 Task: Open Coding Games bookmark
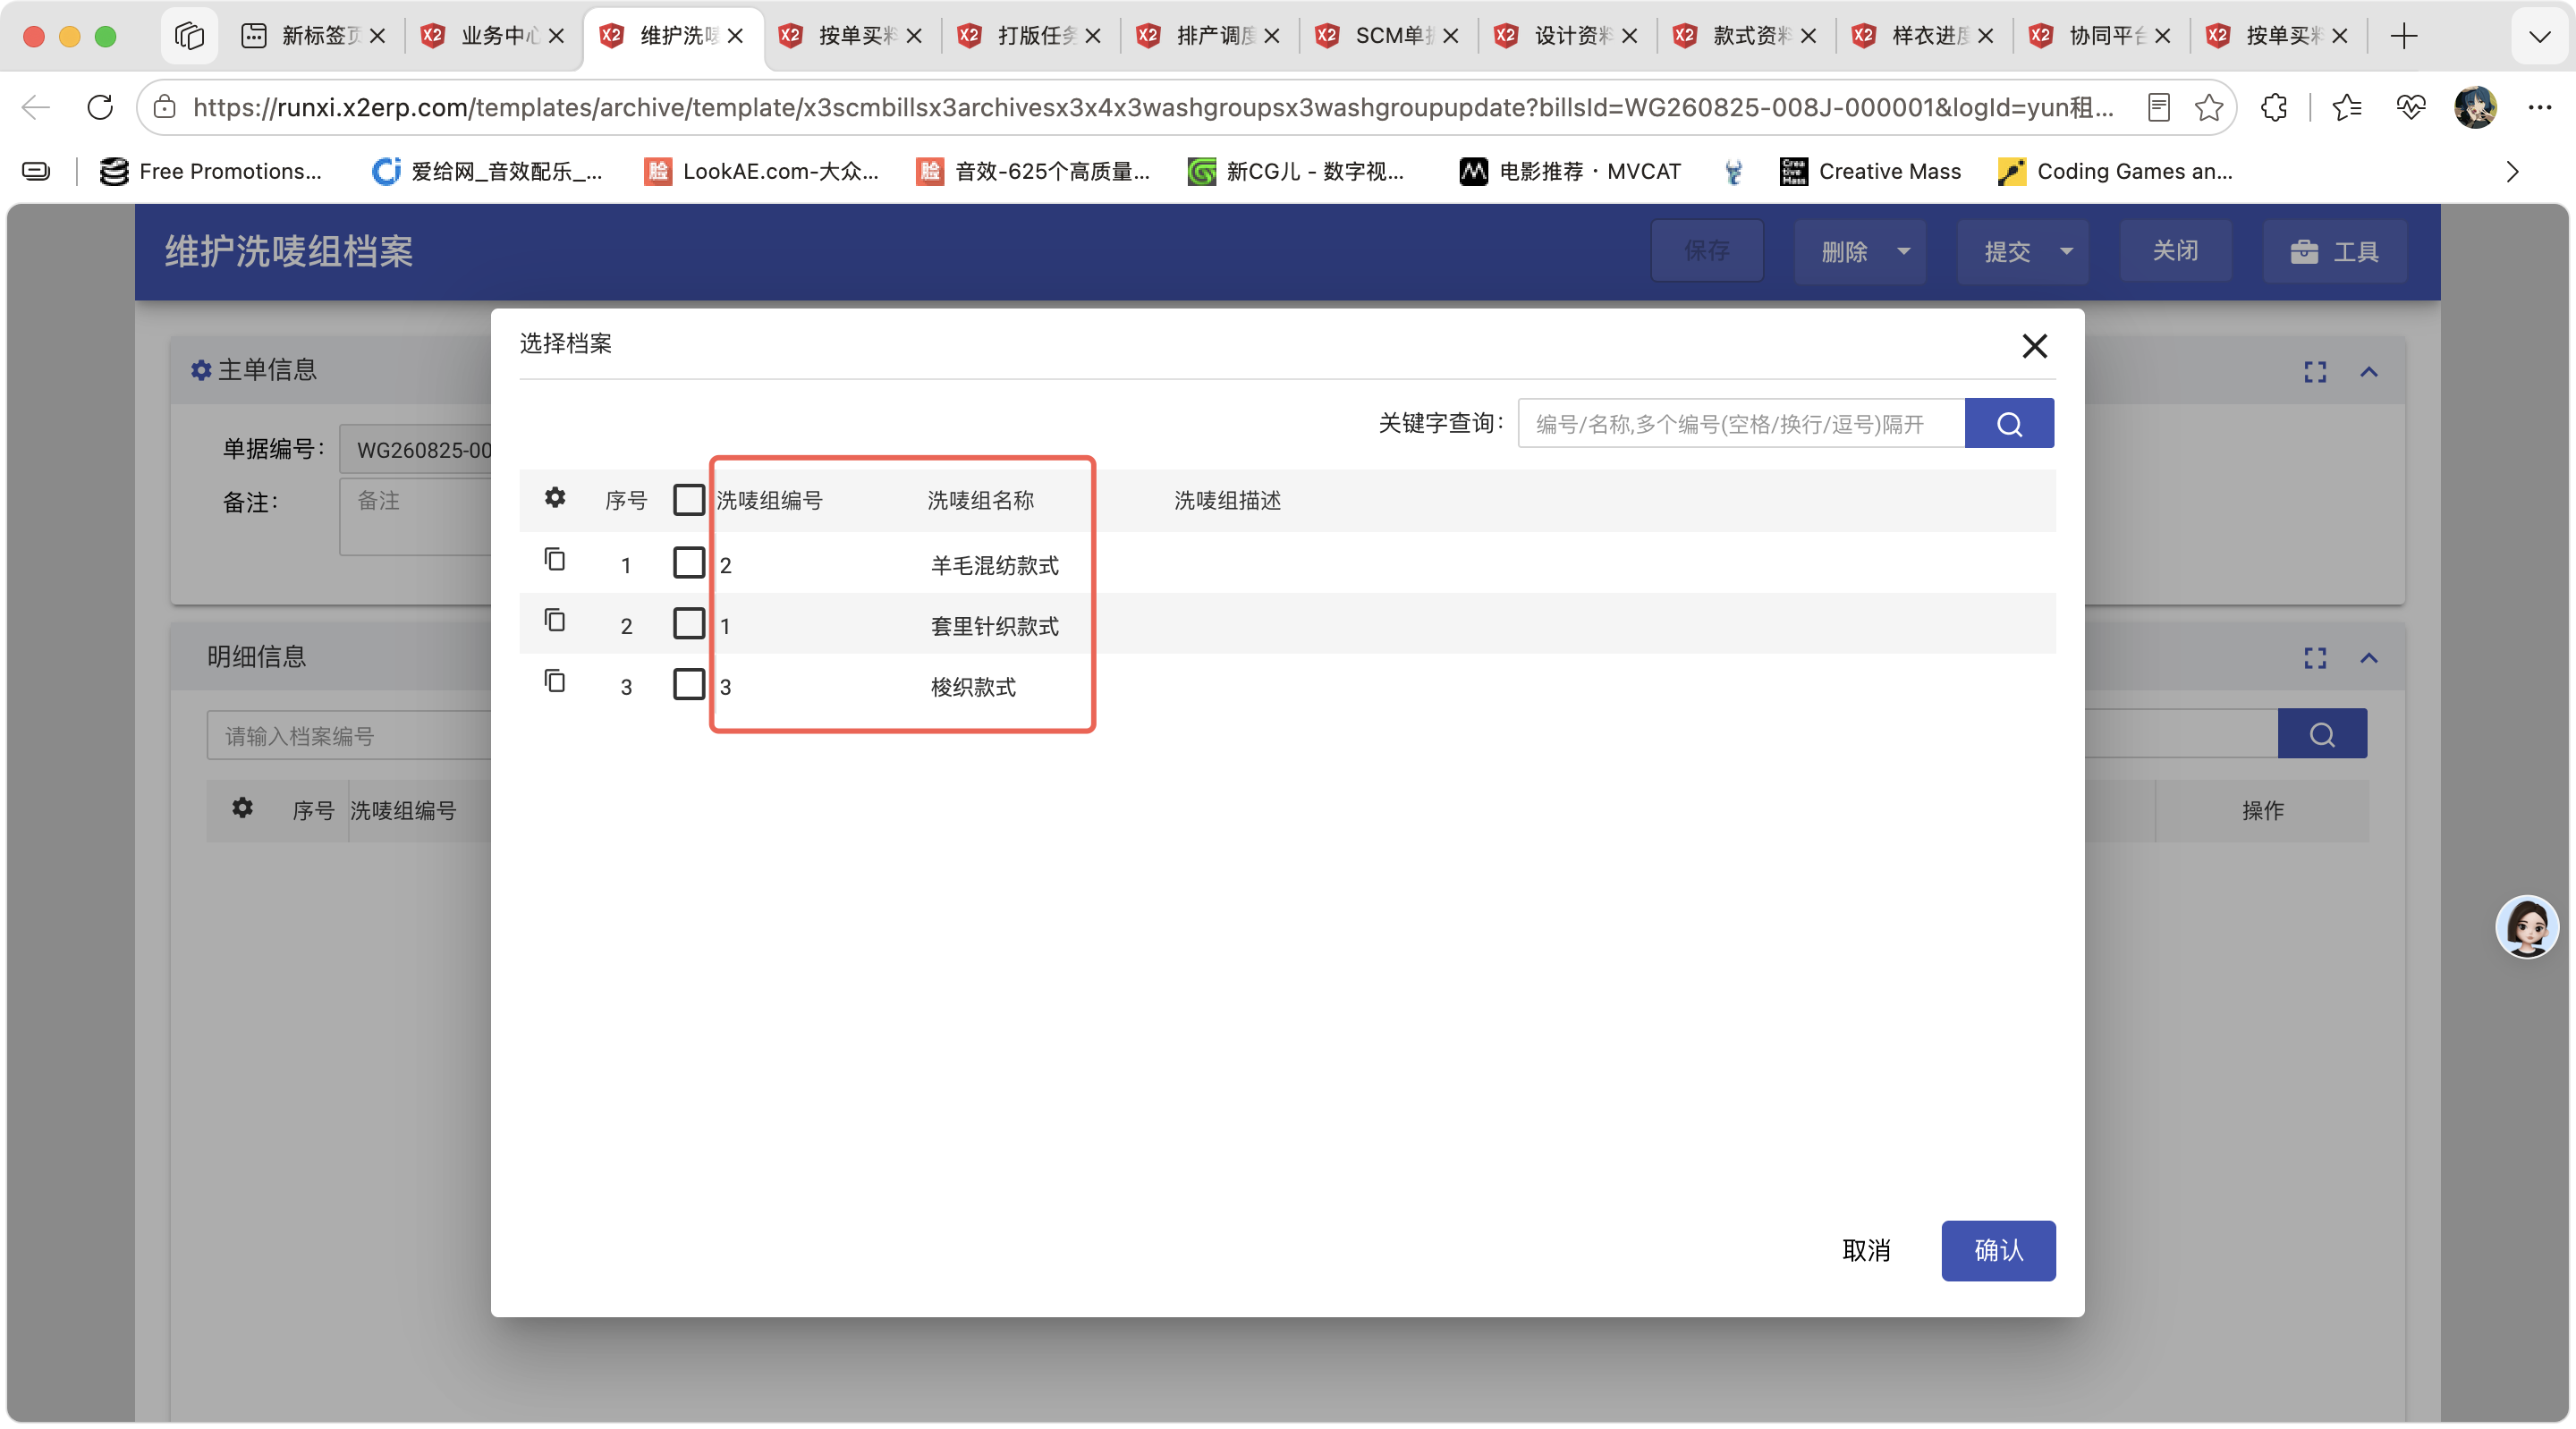click(2114, 172)
